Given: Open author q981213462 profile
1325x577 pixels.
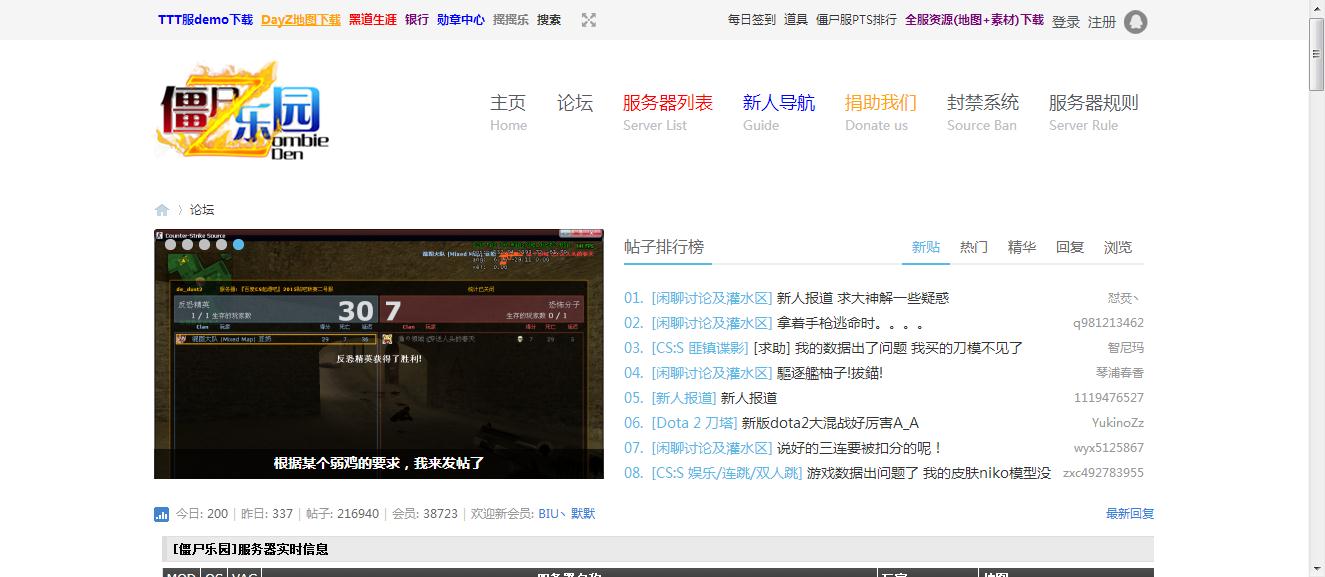Looking at the screenshot, I should [x=1109, y=323].
